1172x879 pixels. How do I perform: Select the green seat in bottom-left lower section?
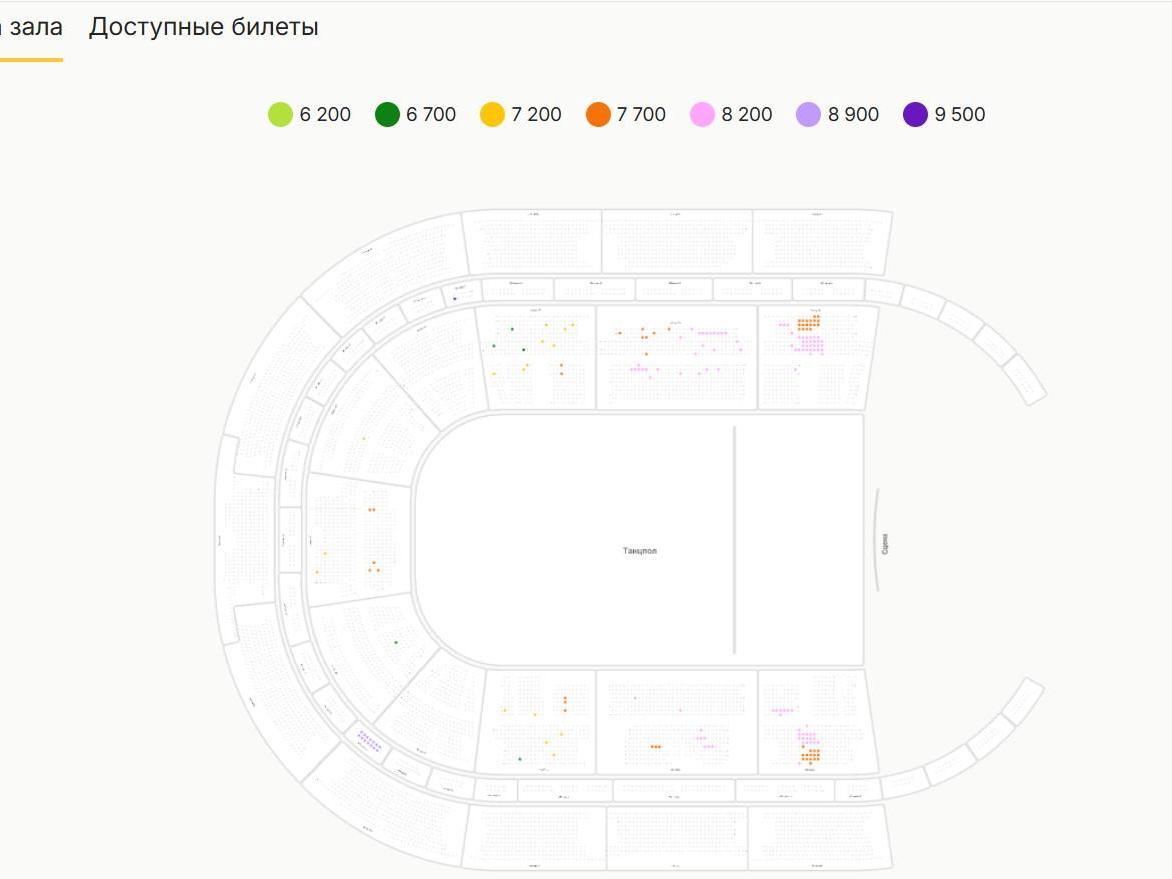point(520,759)
